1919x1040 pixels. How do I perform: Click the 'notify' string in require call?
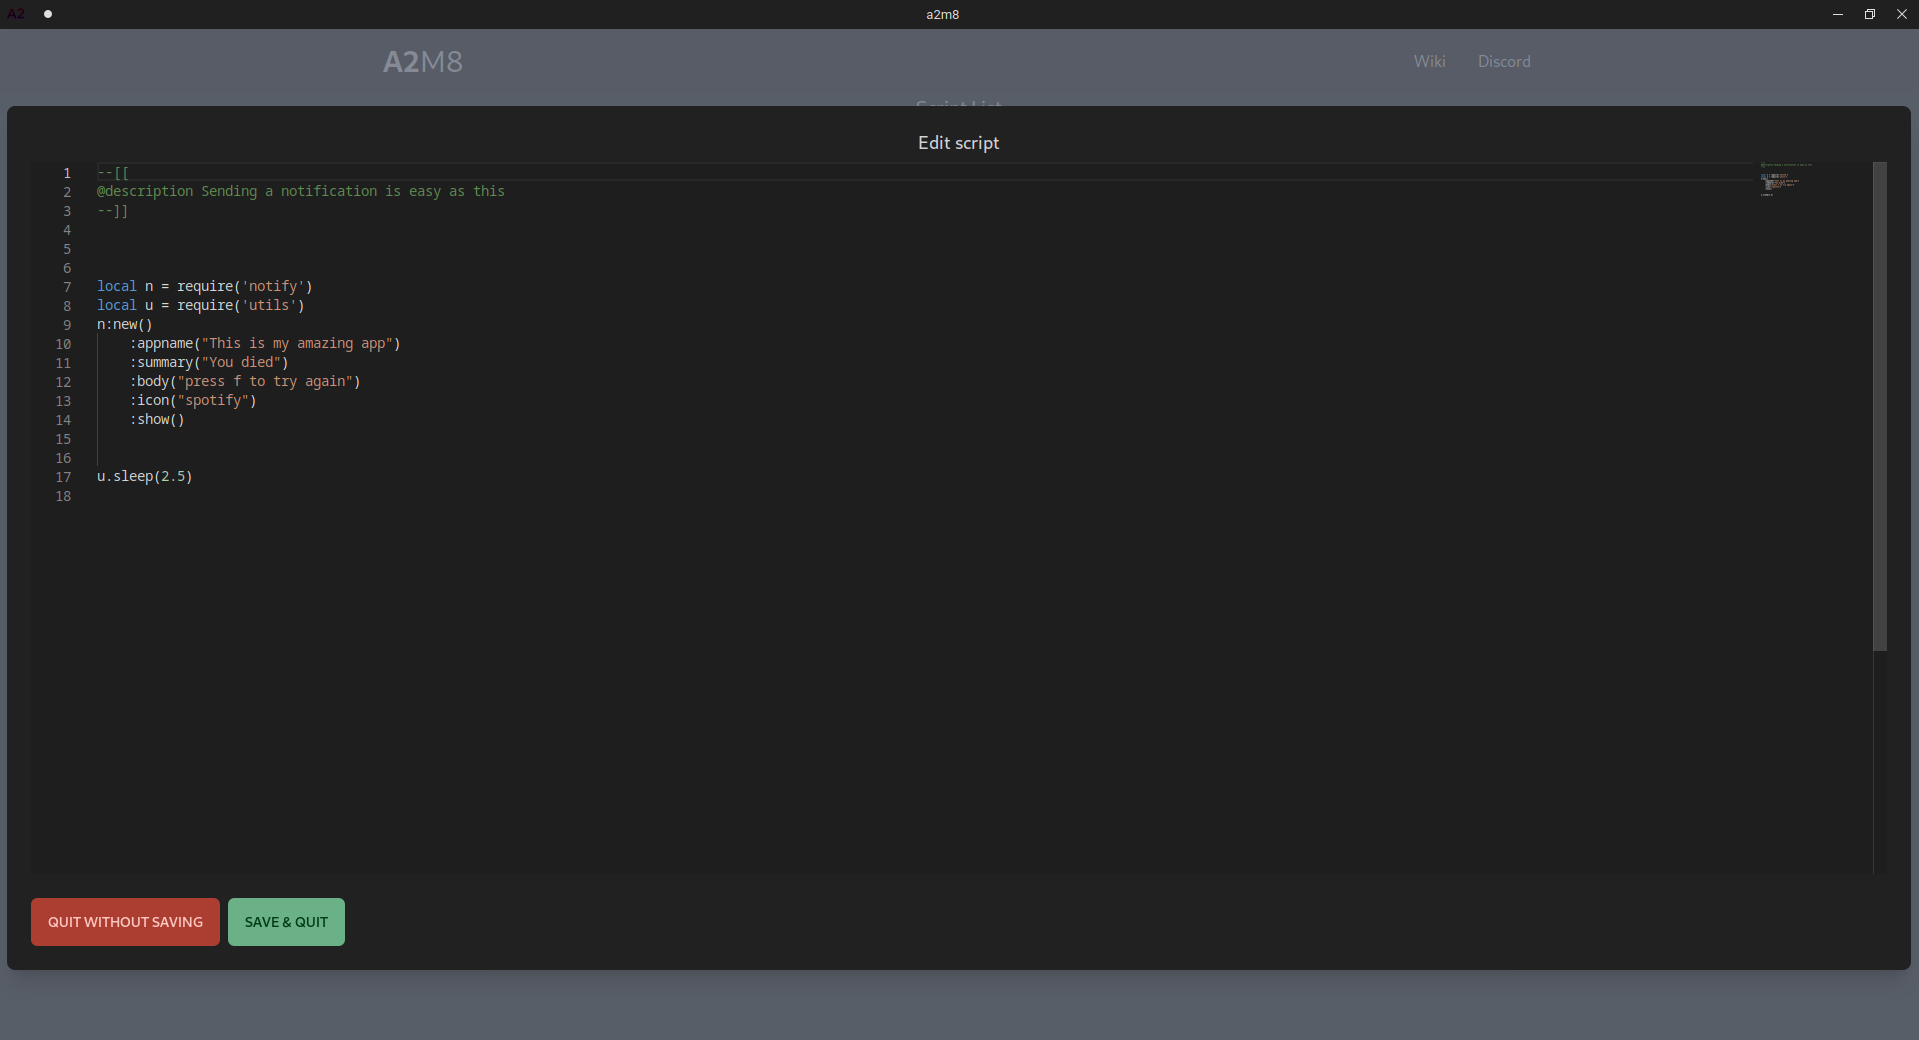273,287
